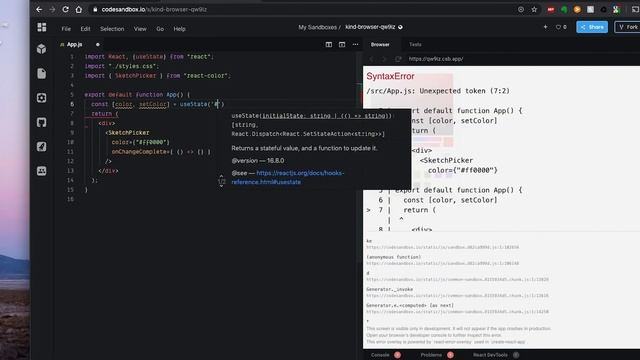Like the sandbox with the heart icon
The height and width of the screenshot is (360, 640).
(x=558, y=27)
